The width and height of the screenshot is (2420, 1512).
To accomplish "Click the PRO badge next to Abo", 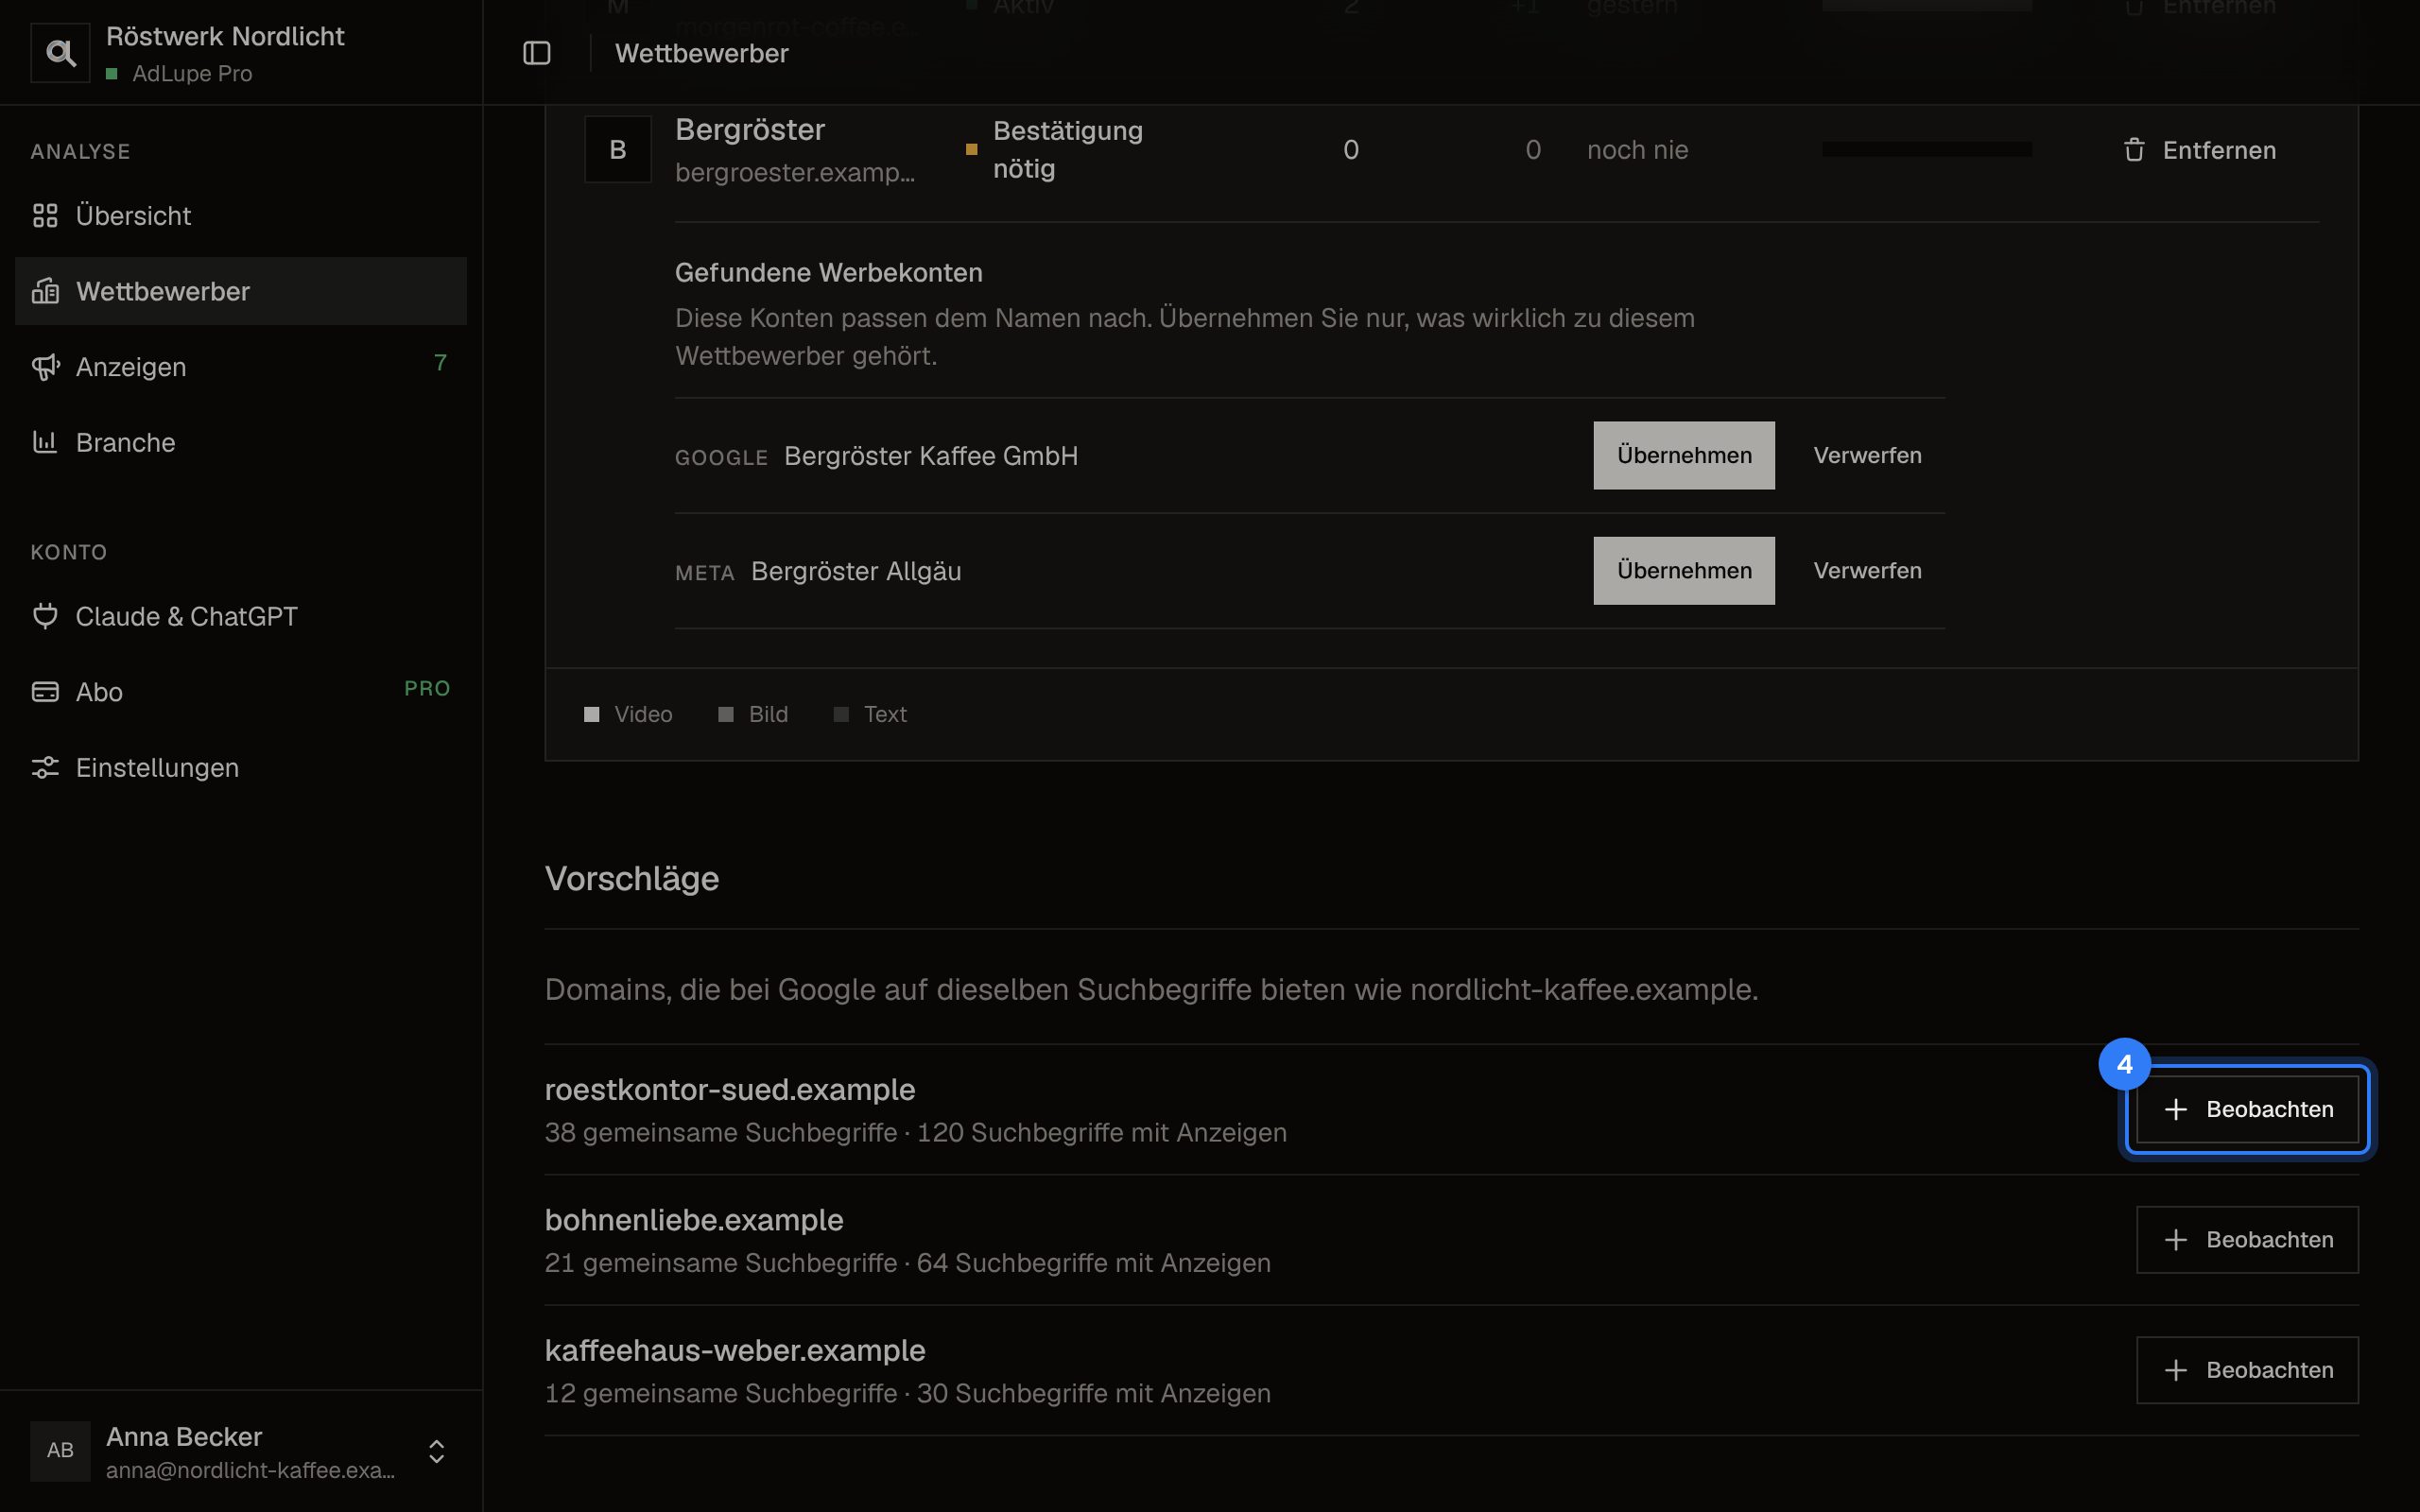I will 427,688.
